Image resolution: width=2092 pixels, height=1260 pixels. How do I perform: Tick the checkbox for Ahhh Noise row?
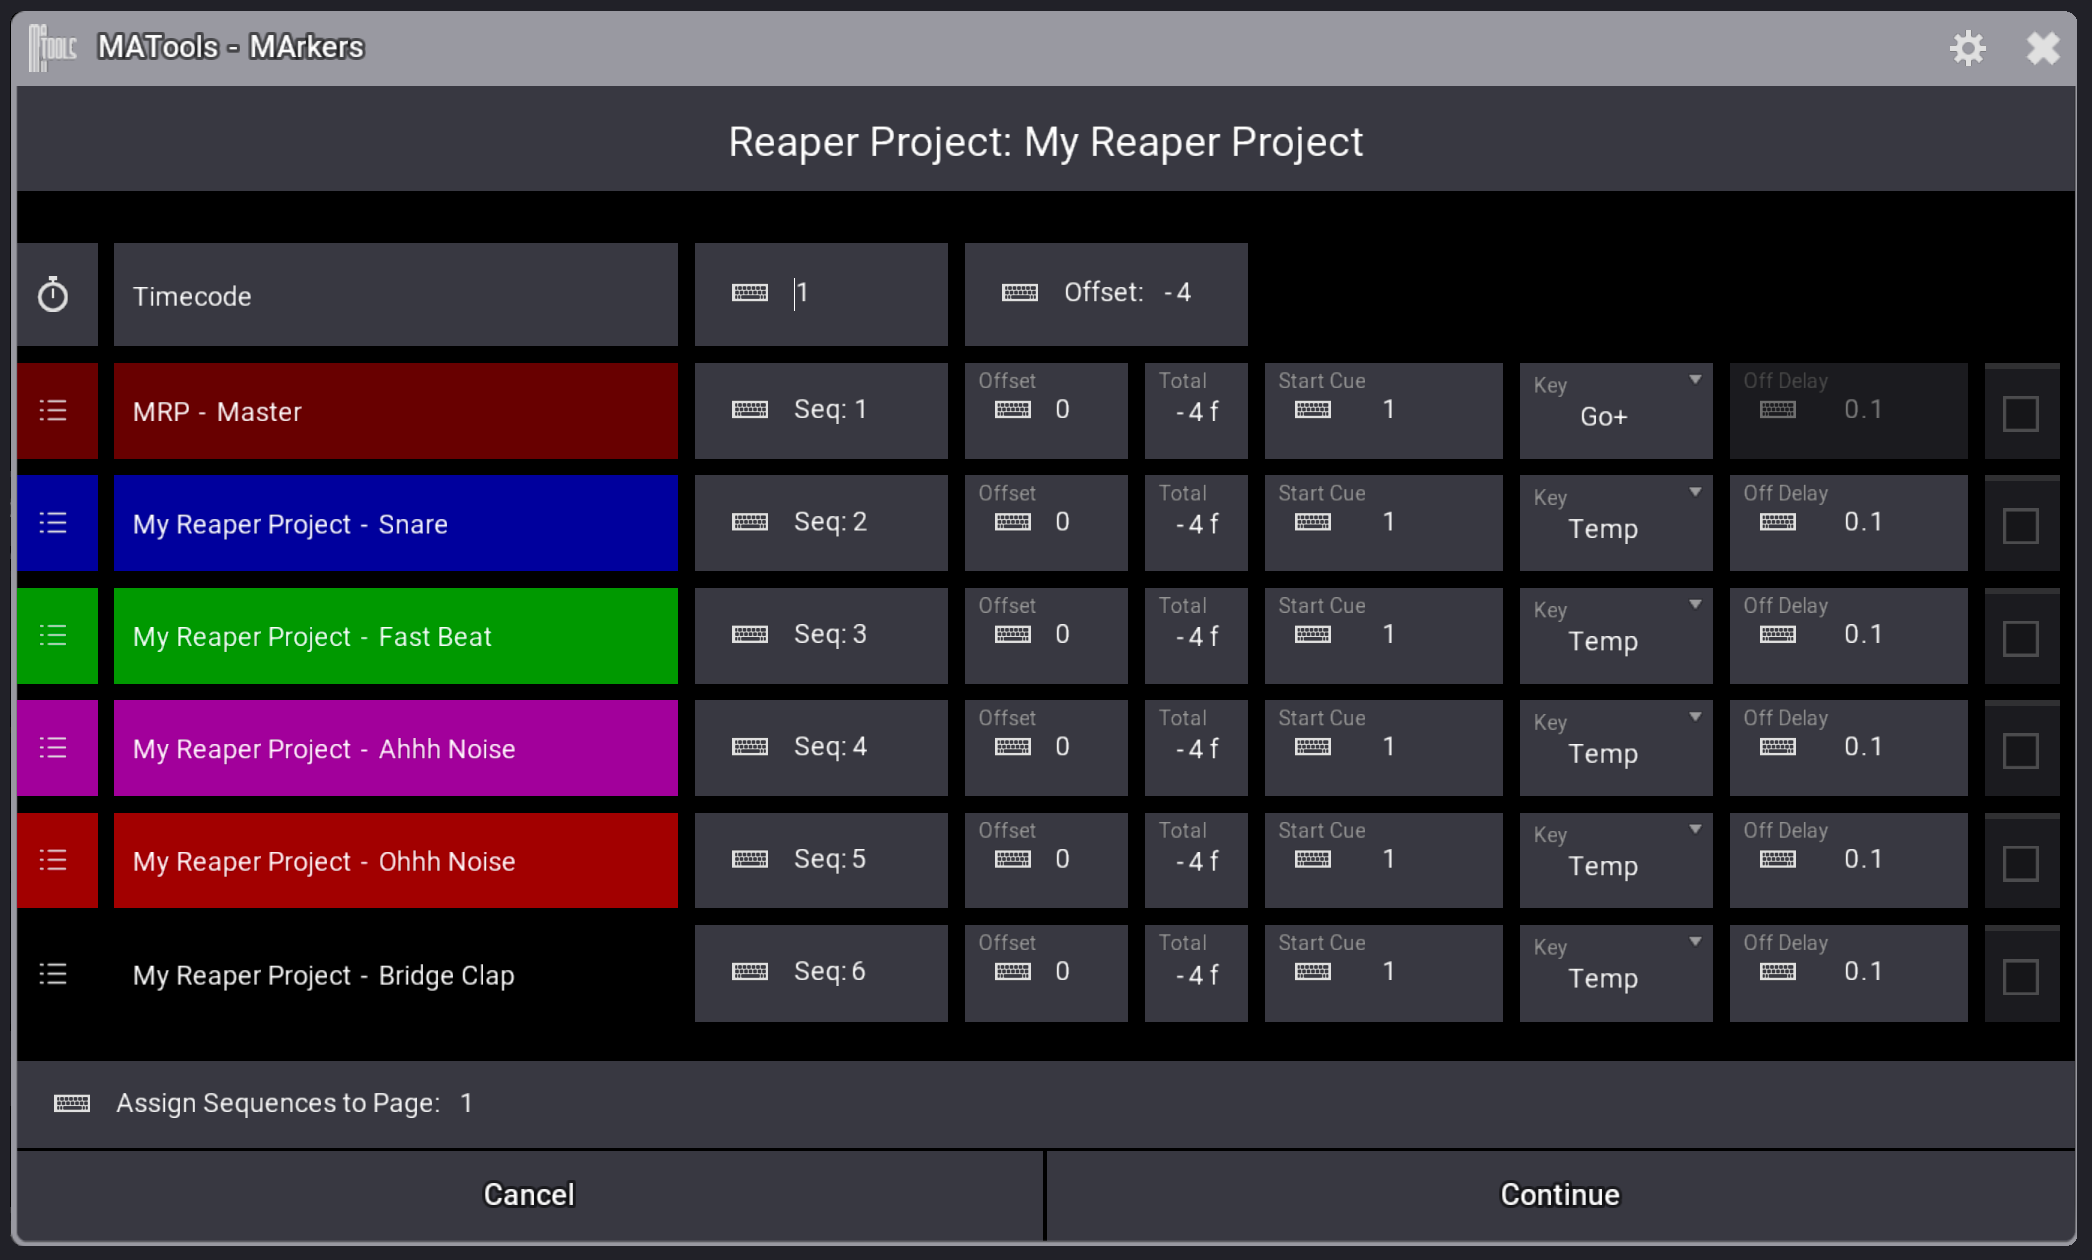click(2021, 751)
